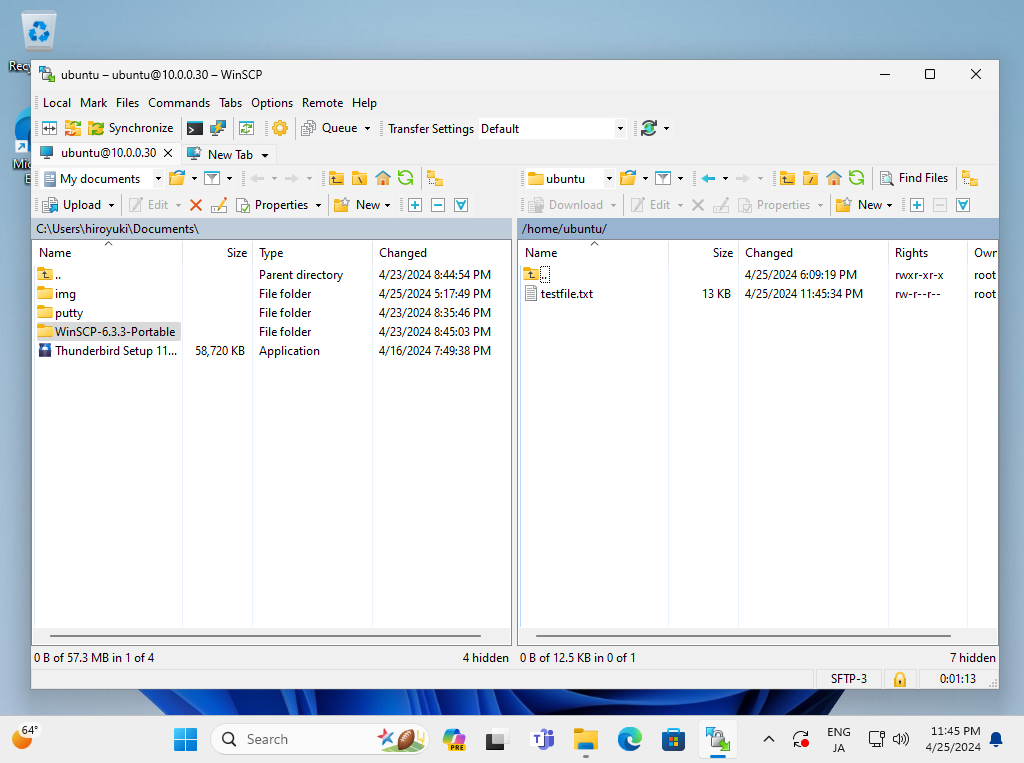Go to remote home directory icon
The width and height of the screenshot is (1024, 763).
833,178
